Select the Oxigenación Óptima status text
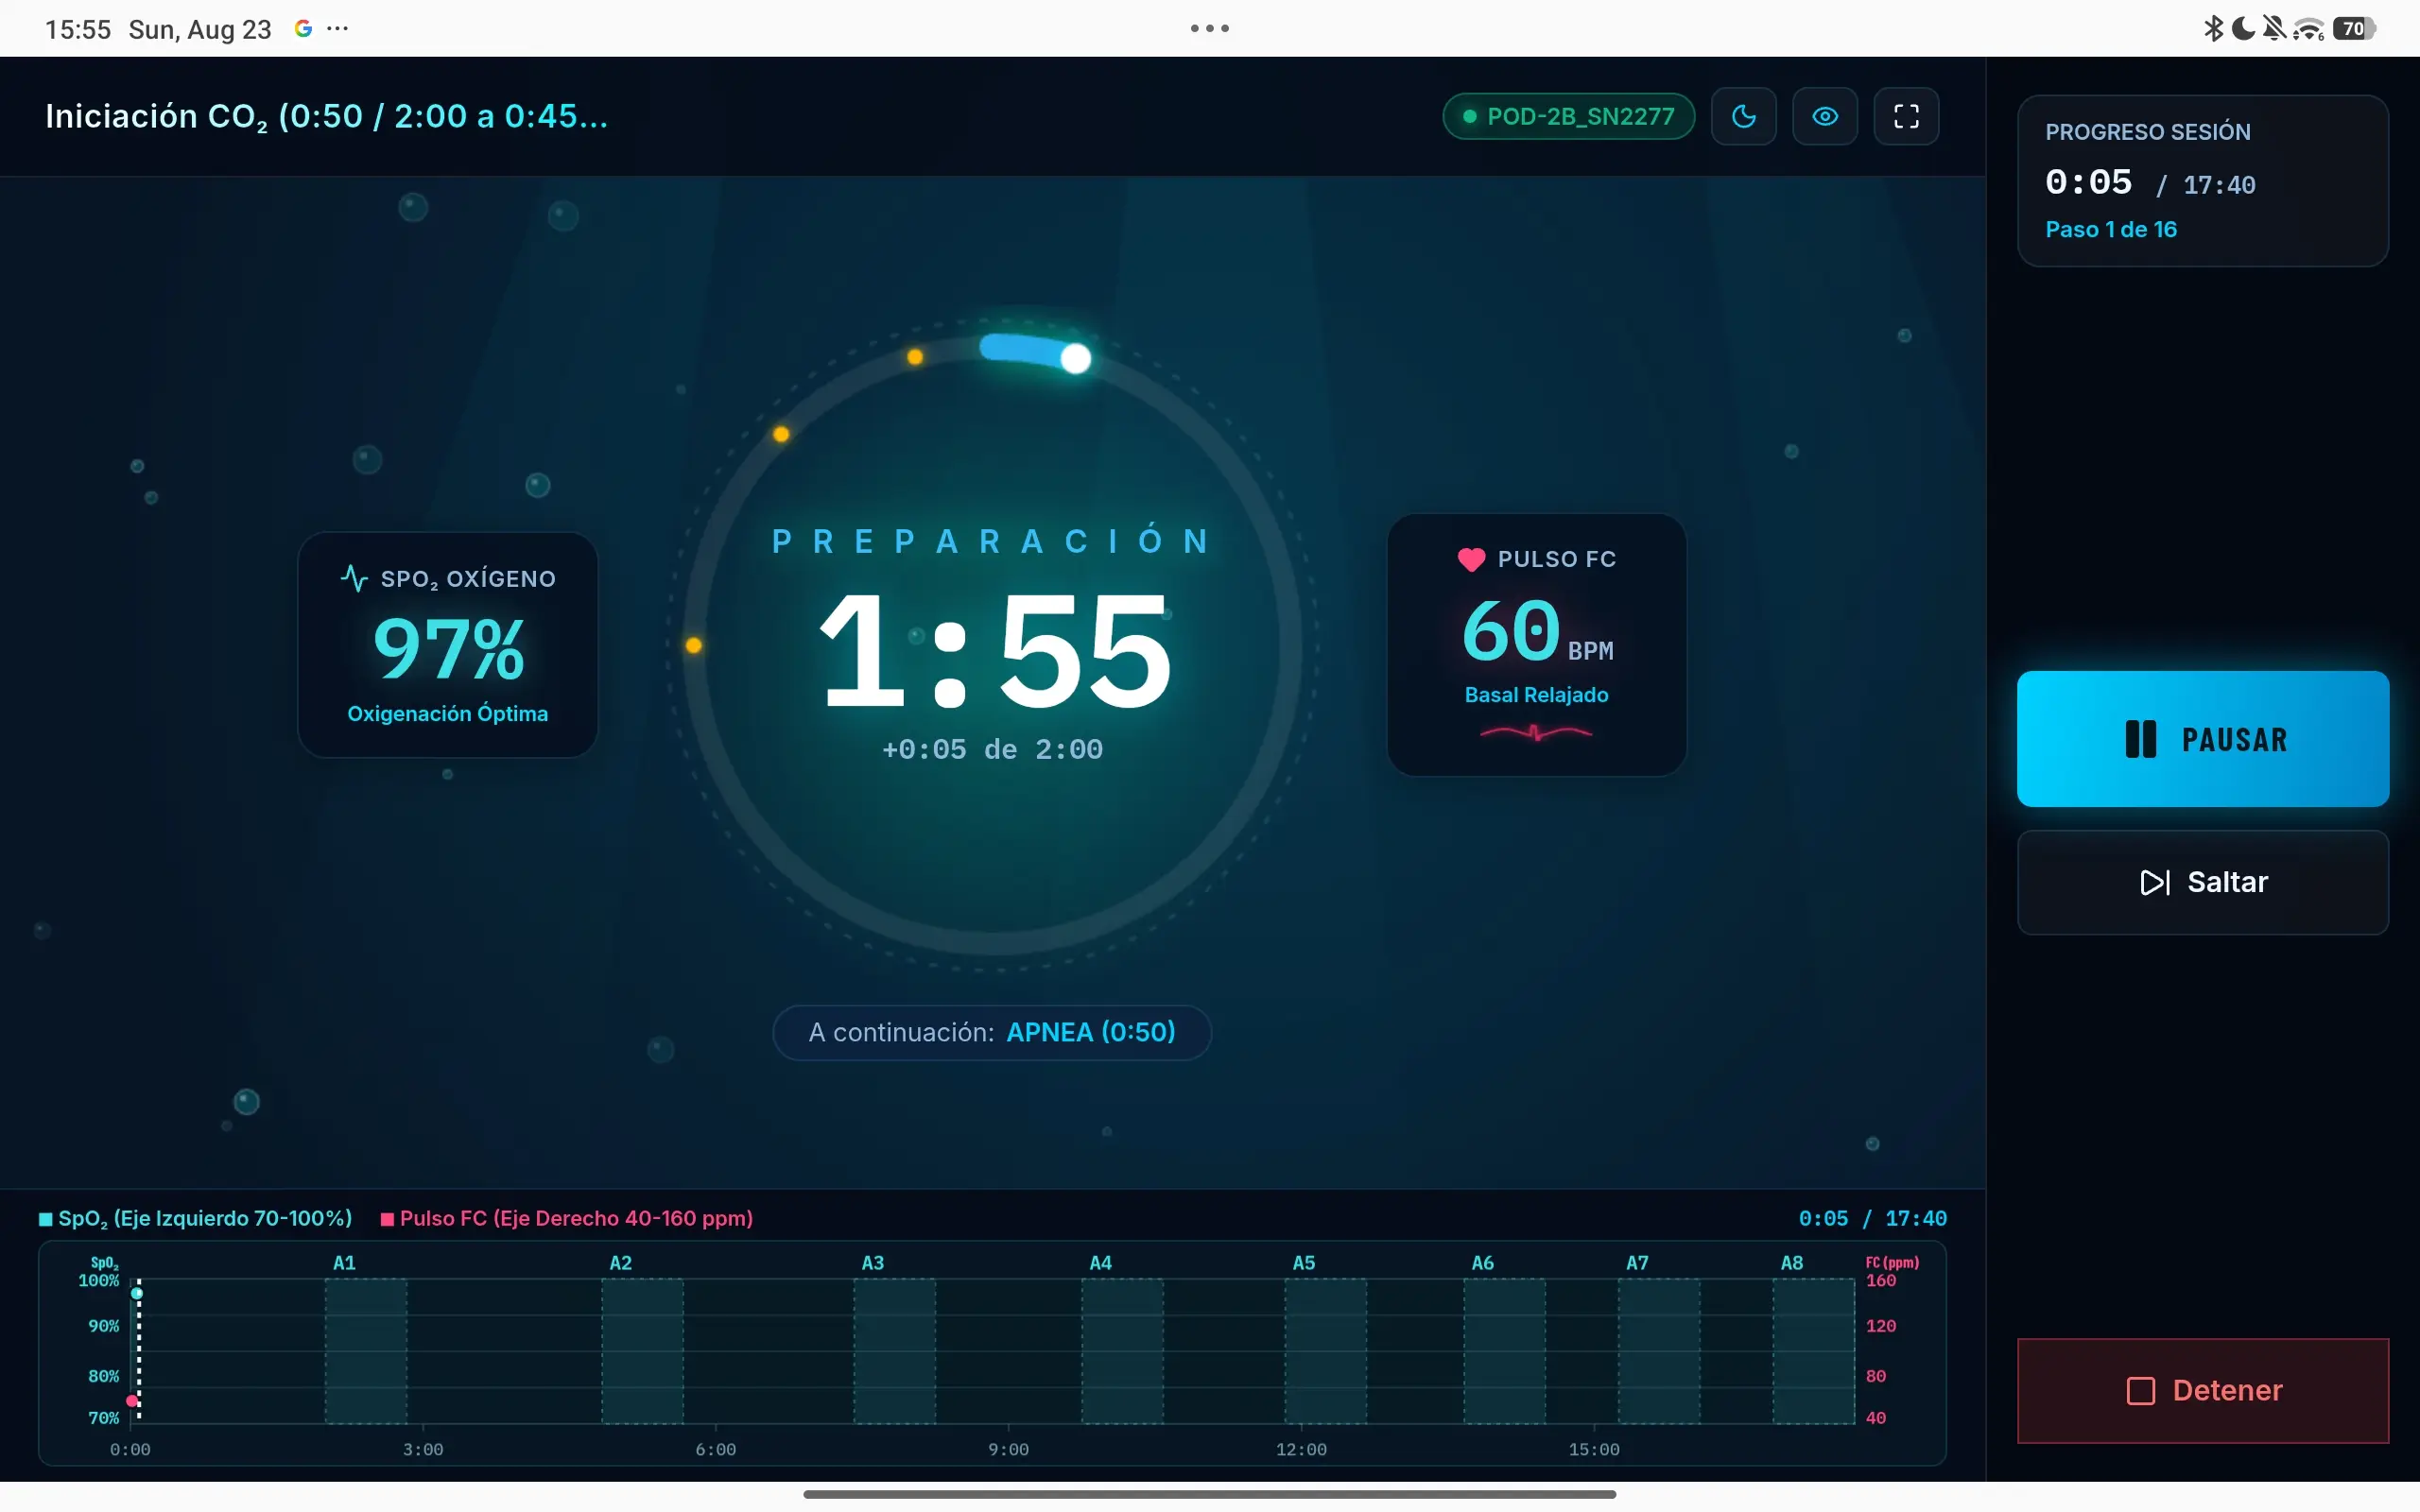 (x=448, y=713)
